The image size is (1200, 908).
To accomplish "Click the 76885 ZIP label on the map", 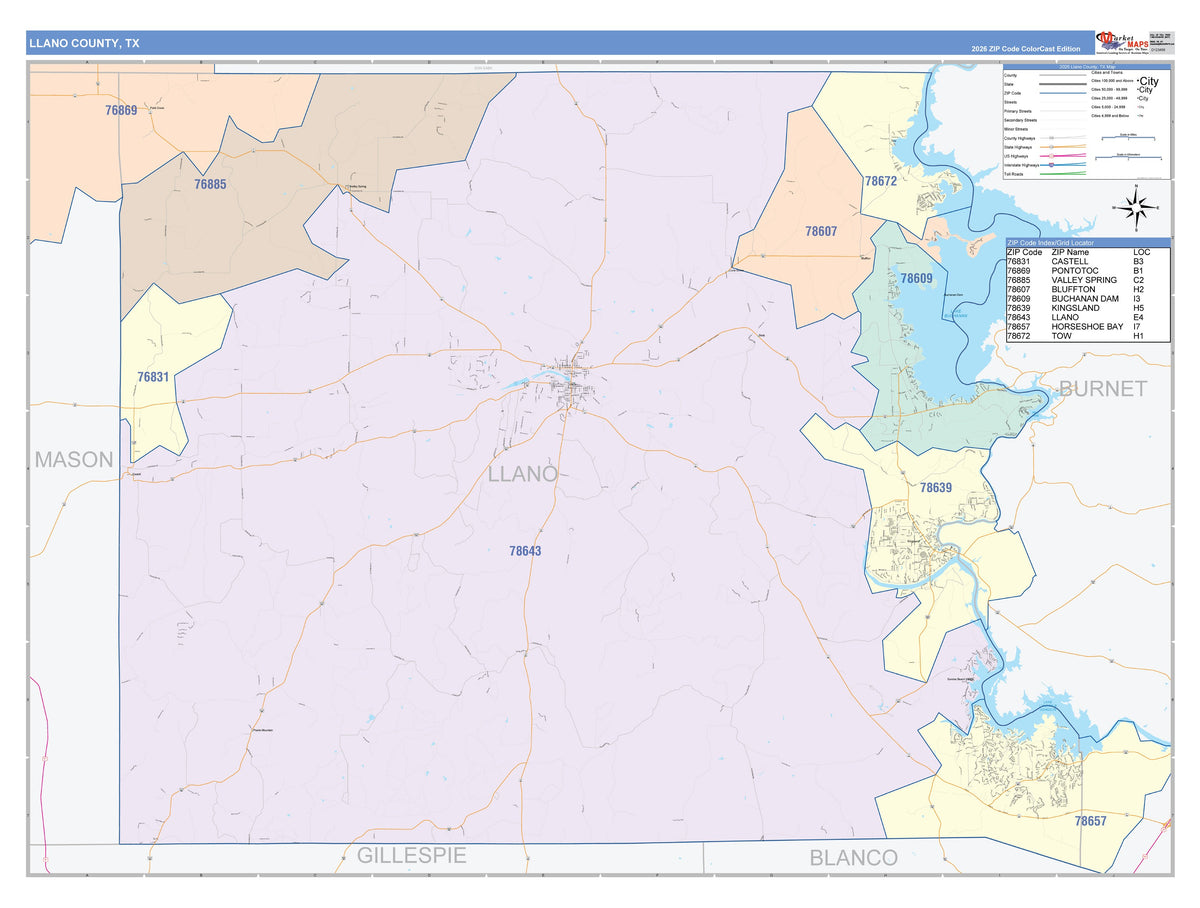I will [210, 184].
